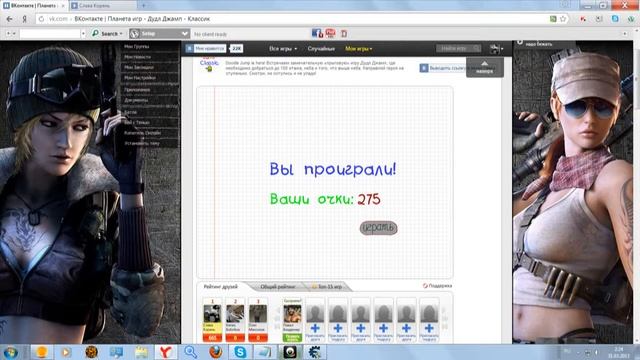Screen dimensions: 640x360
Task: Click the Doodle Jump Classic game logo
Action: [209, 64]
